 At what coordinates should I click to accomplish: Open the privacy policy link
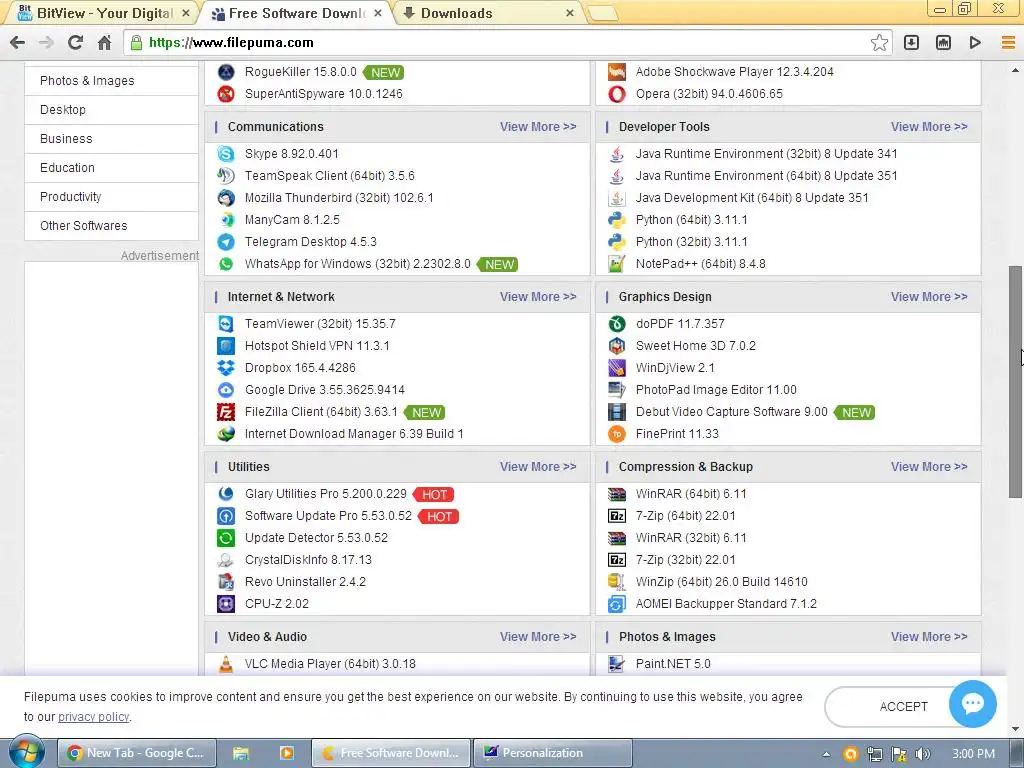93,717
